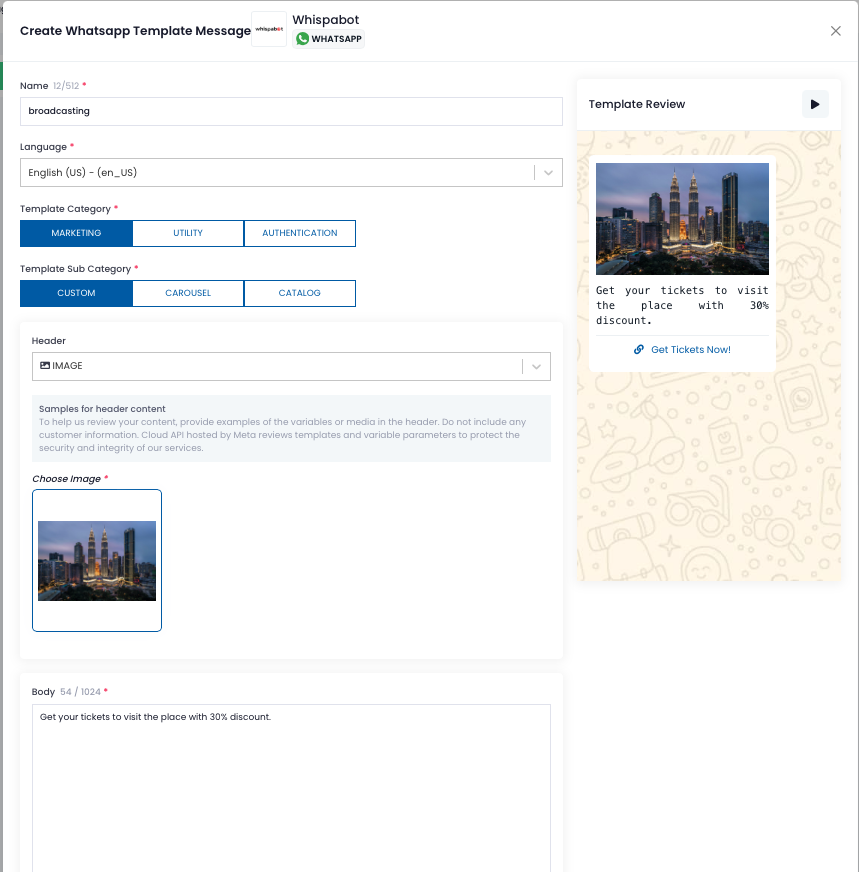Click the preview message body text
The height and width of the screenshot is (872, 859).
pyautogui.click(x=682, y=305)
